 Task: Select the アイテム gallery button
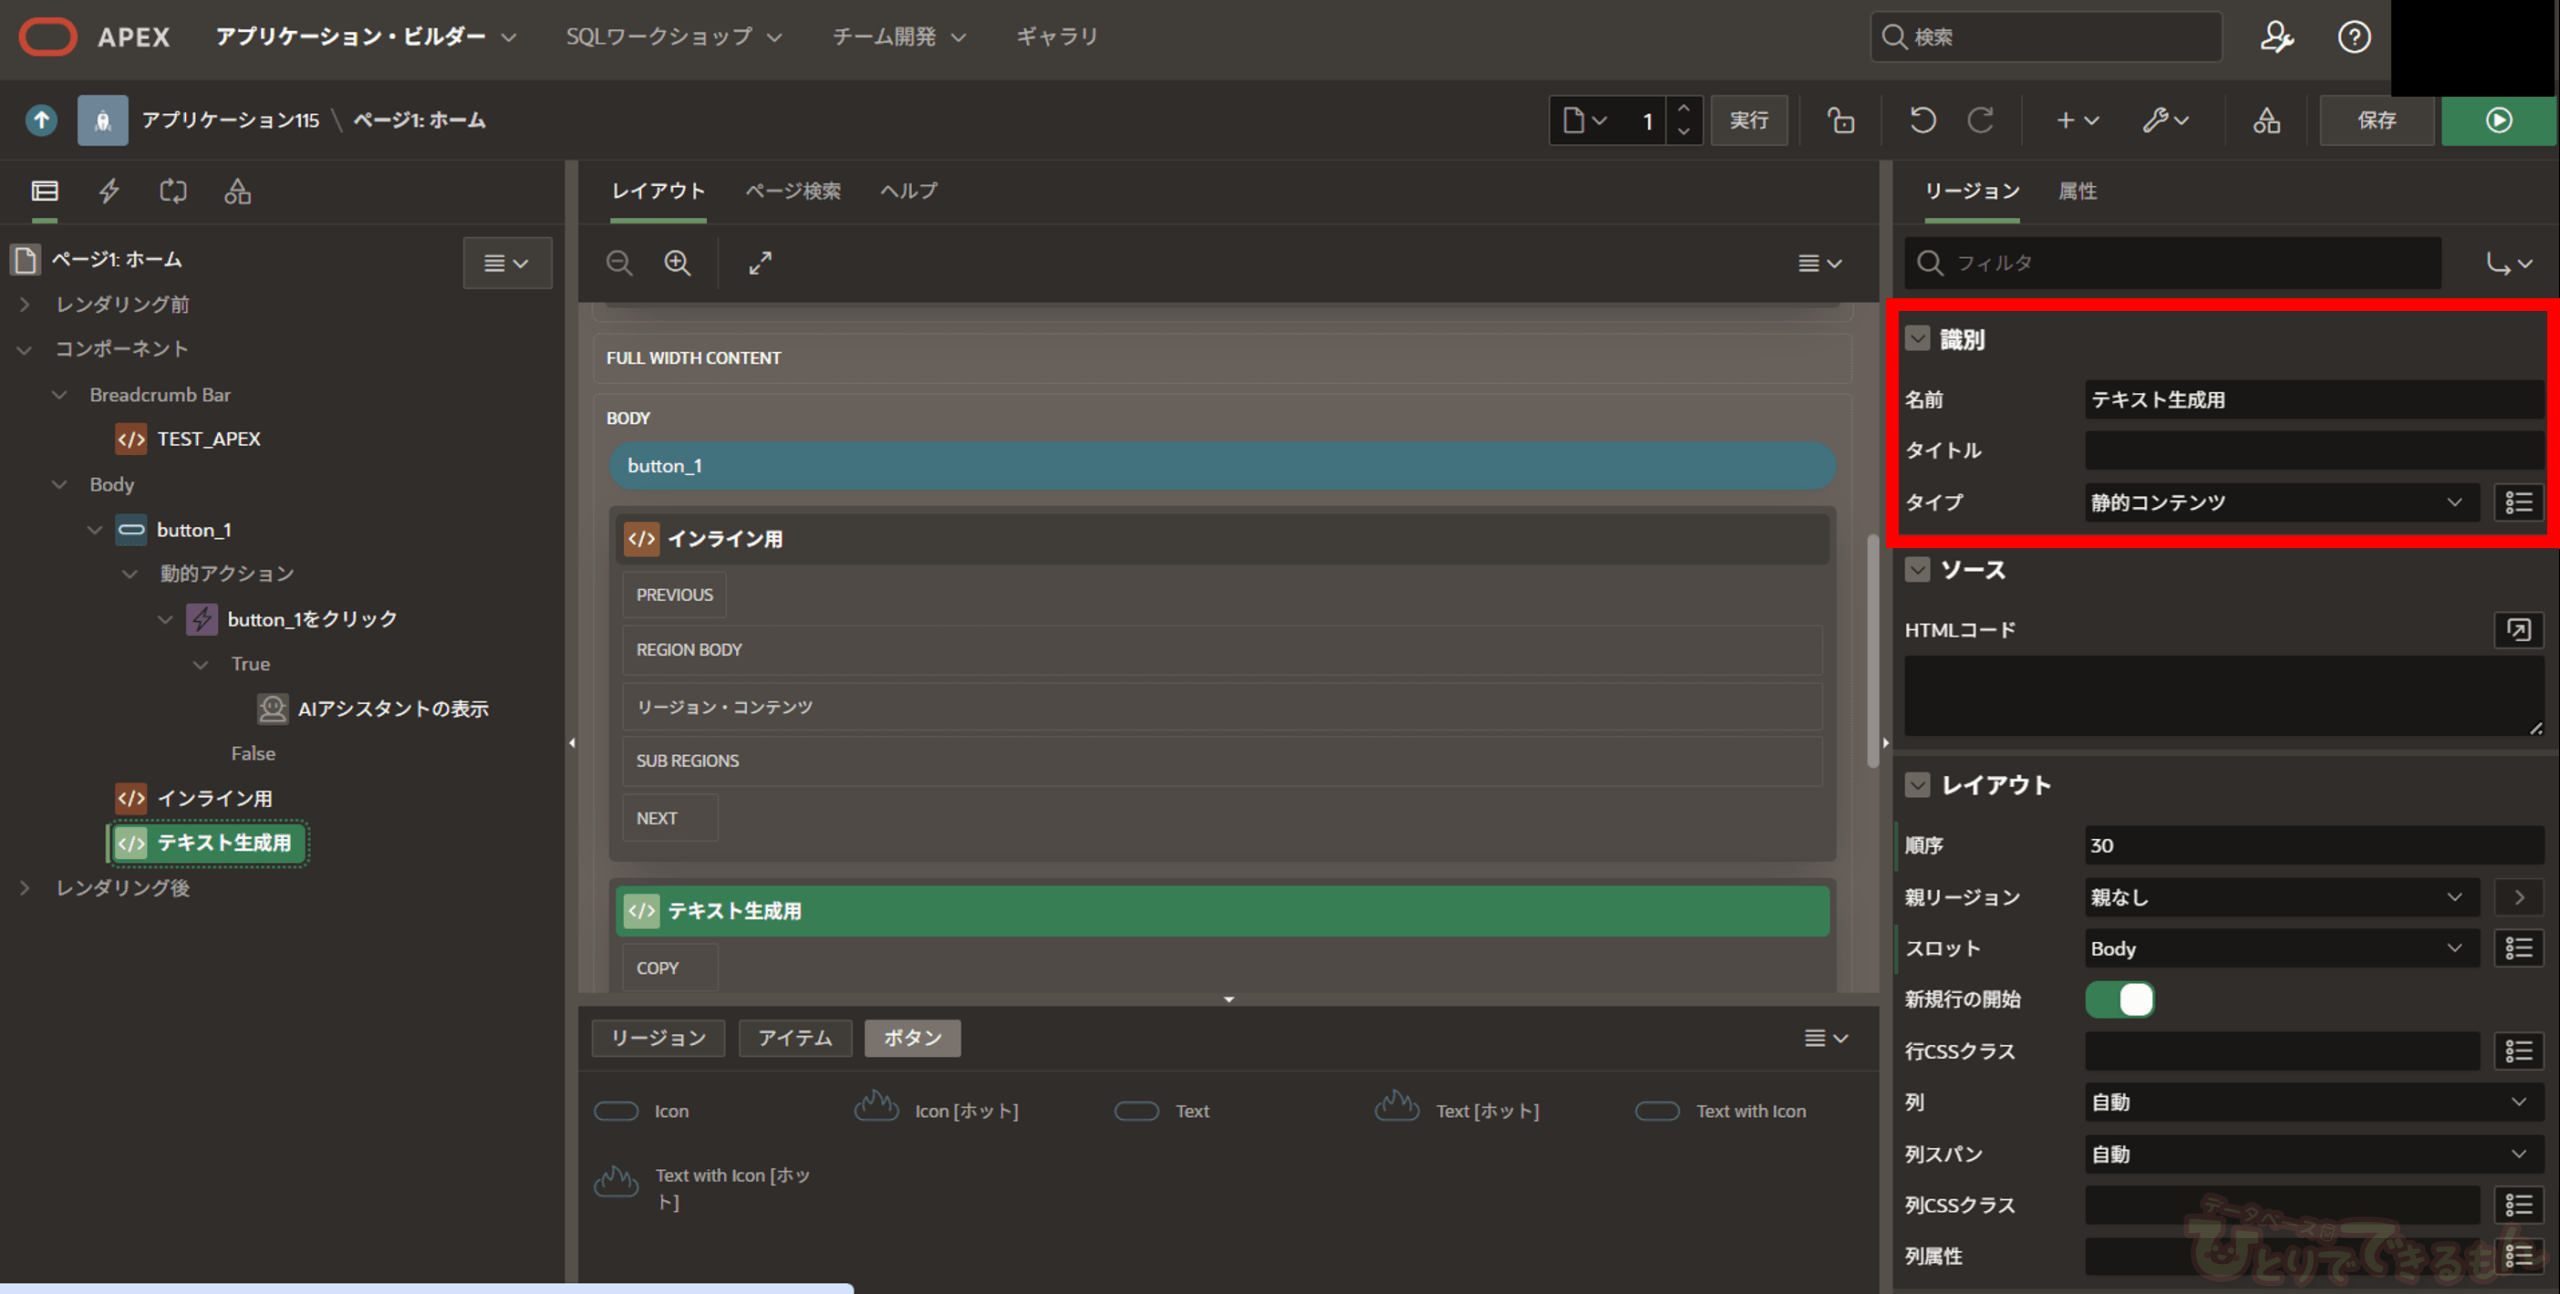click(794, 1038)
